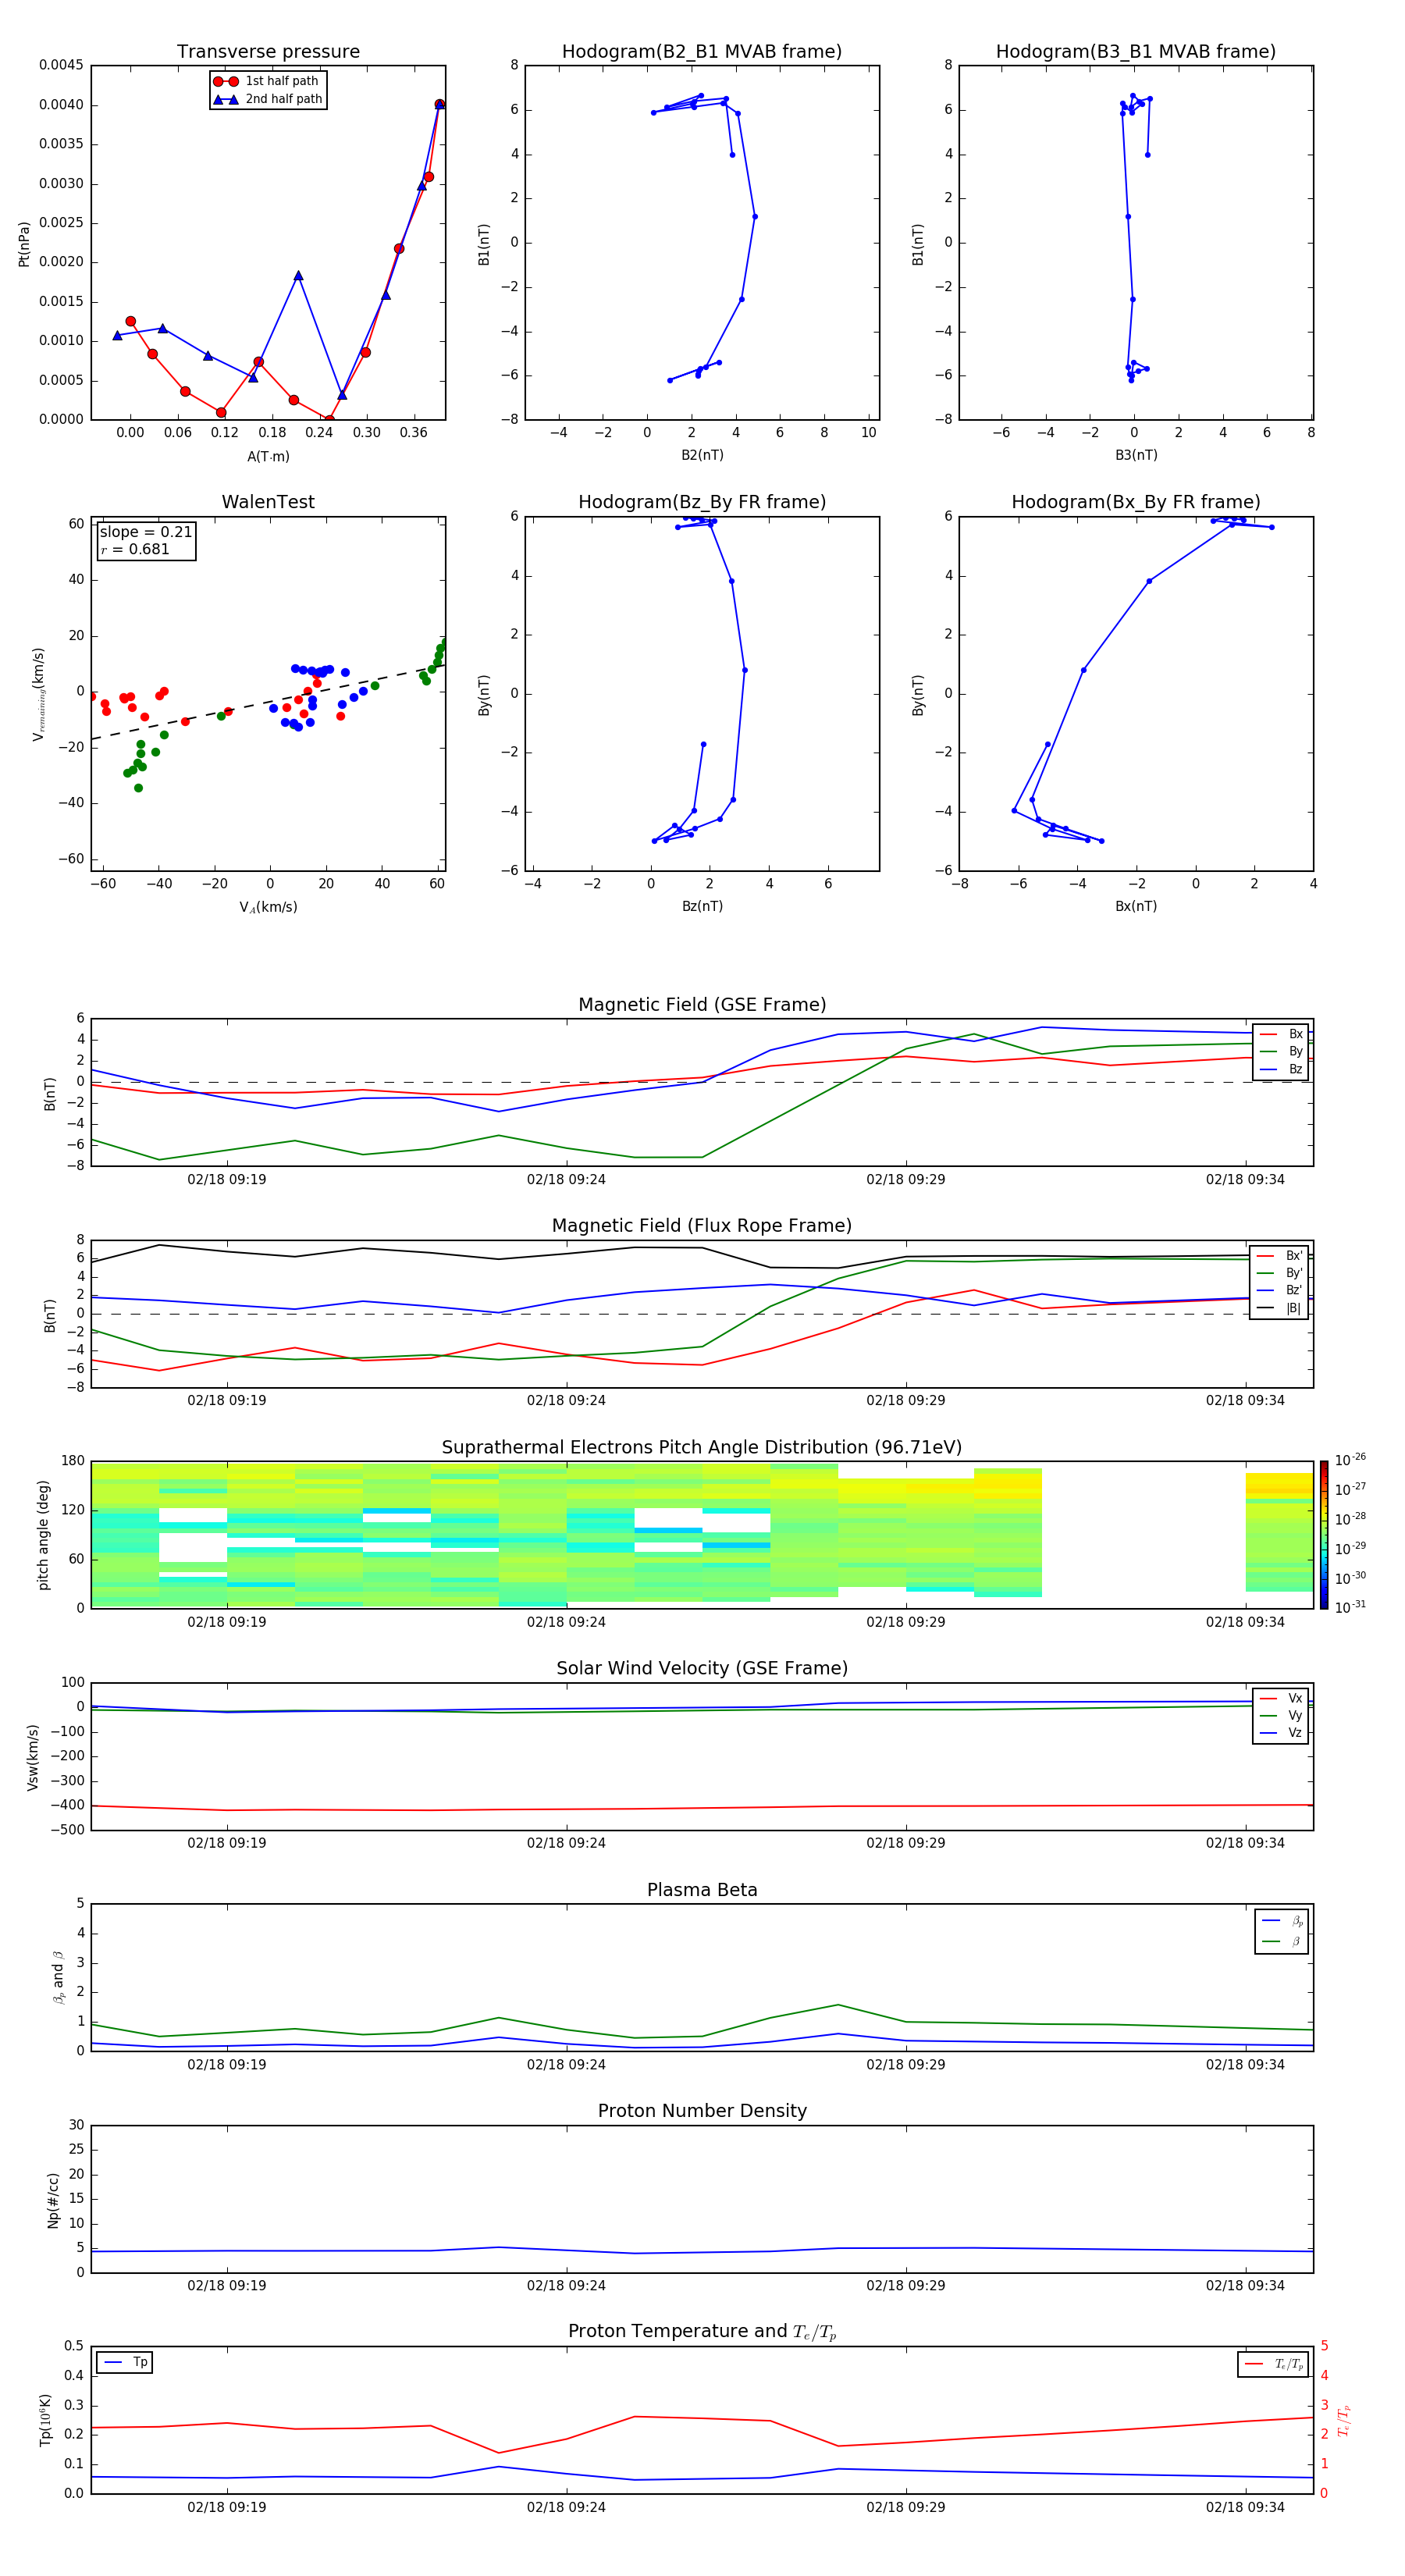Click the 'Transverse pressure' plot title
This screenshot has width=1405, height=2576.
268,52
